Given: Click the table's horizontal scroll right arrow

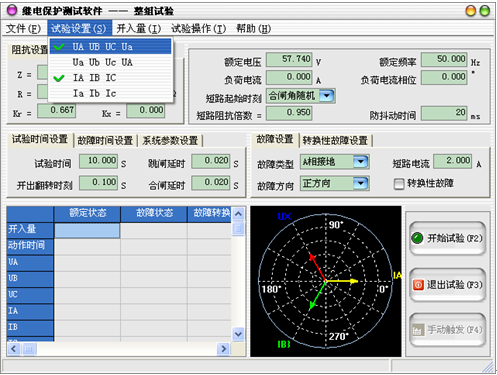Looking at the screenshot, I should [x=223, y=349].
